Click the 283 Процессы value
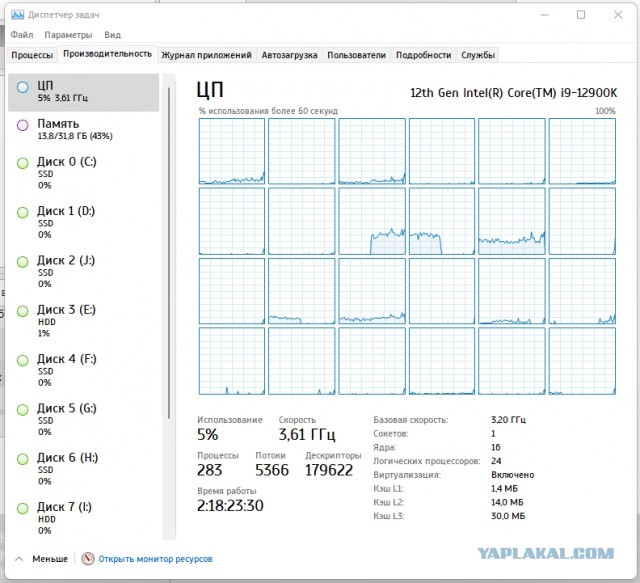The height and width of the screenshot is (583, 640). pyautogui.click(x=209, y=470)
